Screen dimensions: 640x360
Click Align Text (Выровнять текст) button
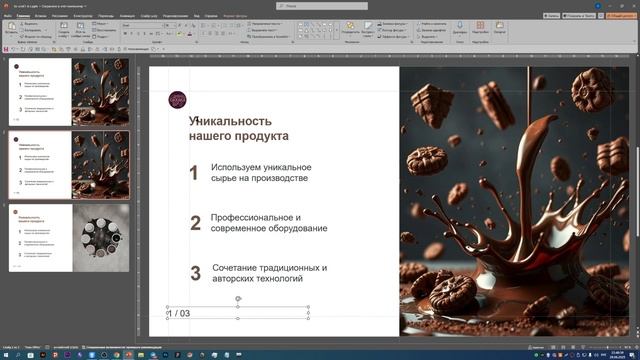263,30
